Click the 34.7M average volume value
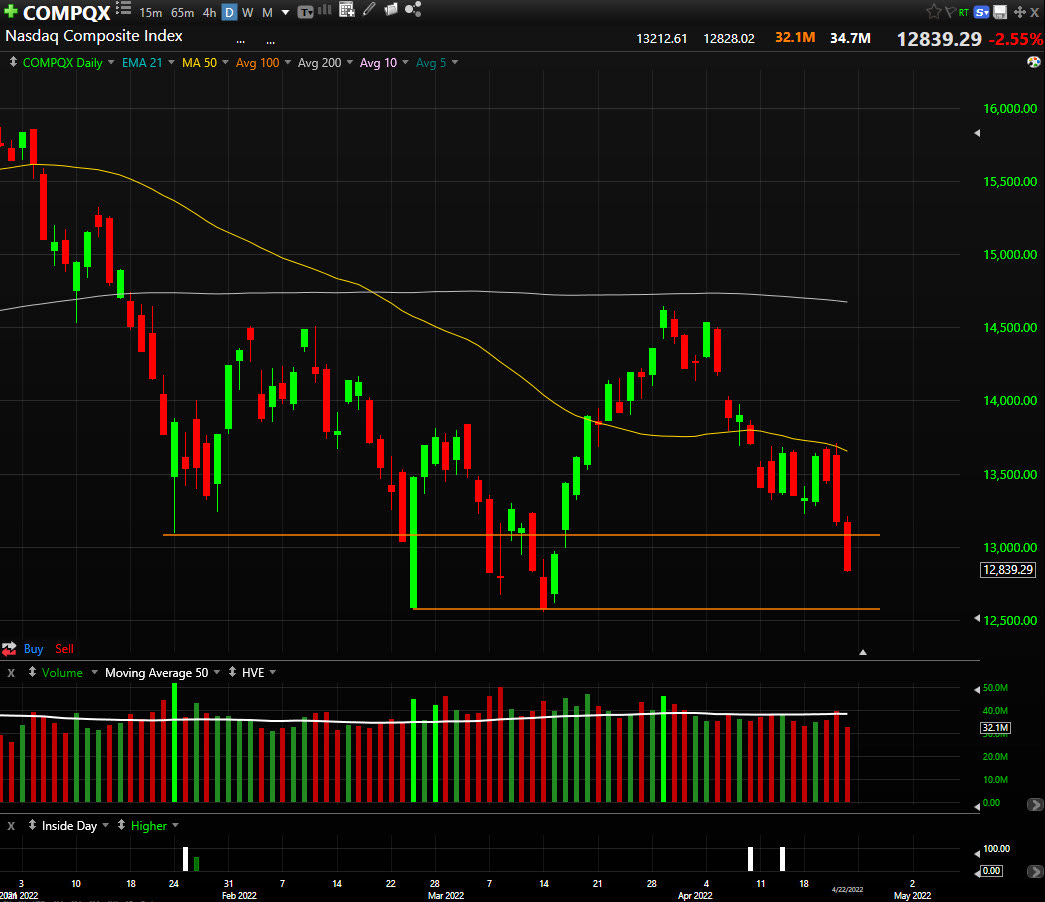 (x=850, y=38)
